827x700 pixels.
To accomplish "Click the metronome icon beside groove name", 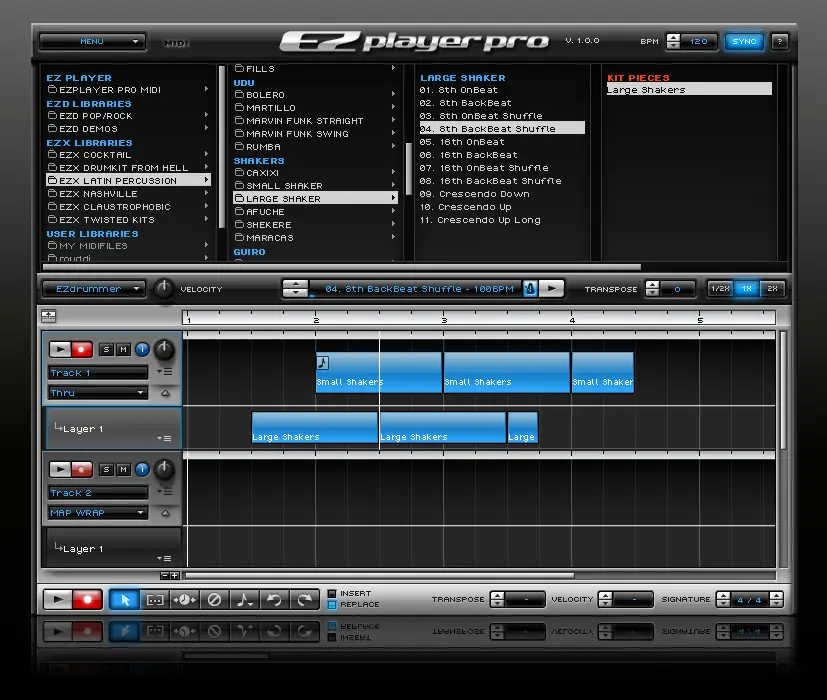I will (530, 289).
